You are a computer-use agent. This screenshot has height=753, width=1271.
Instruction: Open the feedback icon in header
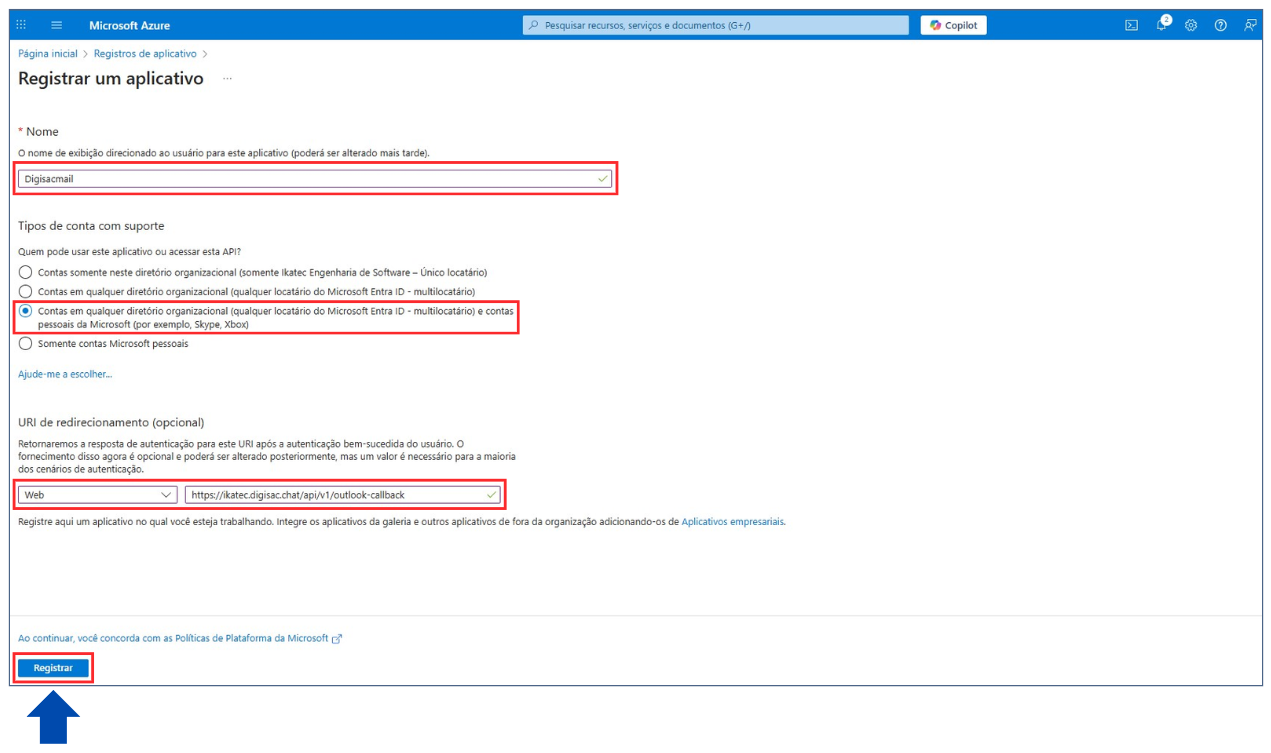[1250, 25]
